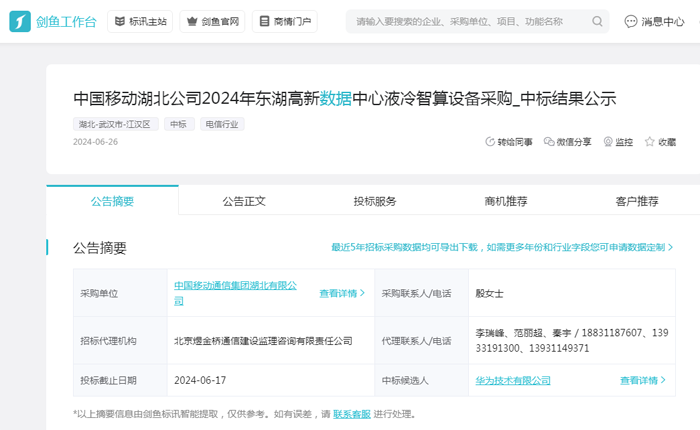Open 商情门户 from top navigation
The image size is (700, 430).
click(284, 21)
